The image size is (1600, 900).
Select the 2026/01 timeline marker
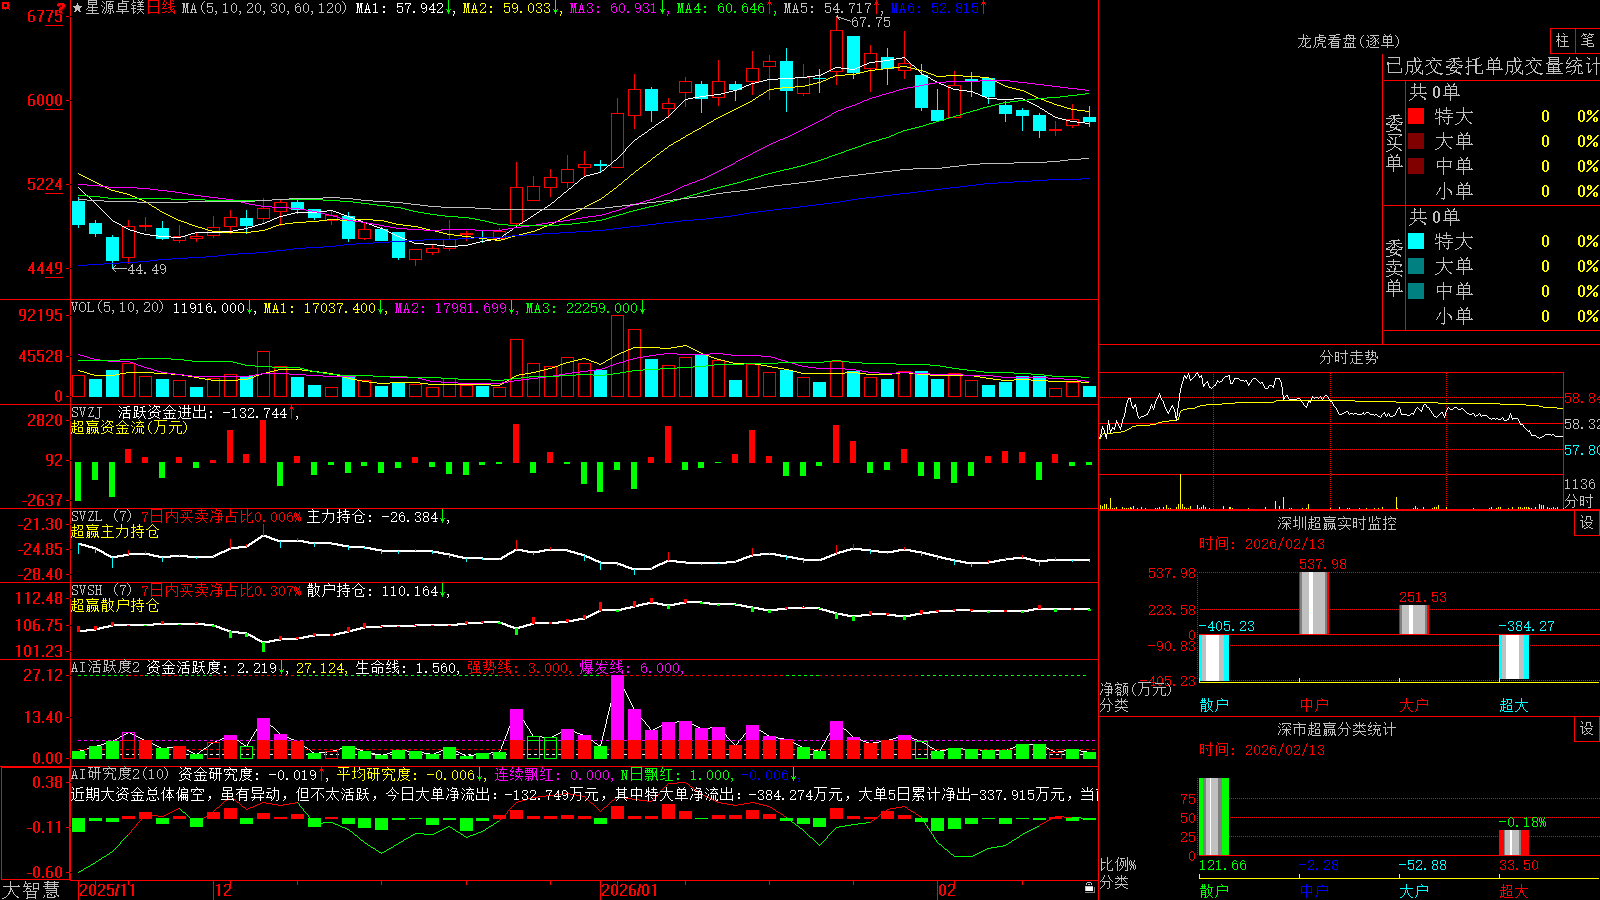pyautogui.click(x=629, y=890)
